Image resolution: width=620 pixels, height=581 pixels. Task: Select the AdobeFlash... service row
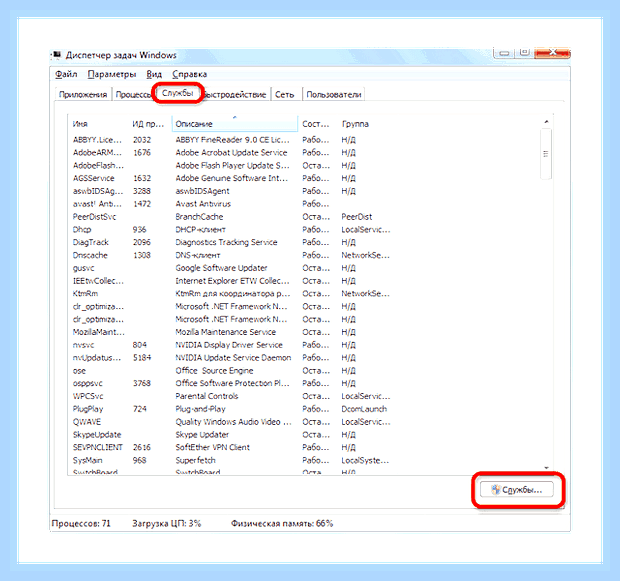point(233,165)
